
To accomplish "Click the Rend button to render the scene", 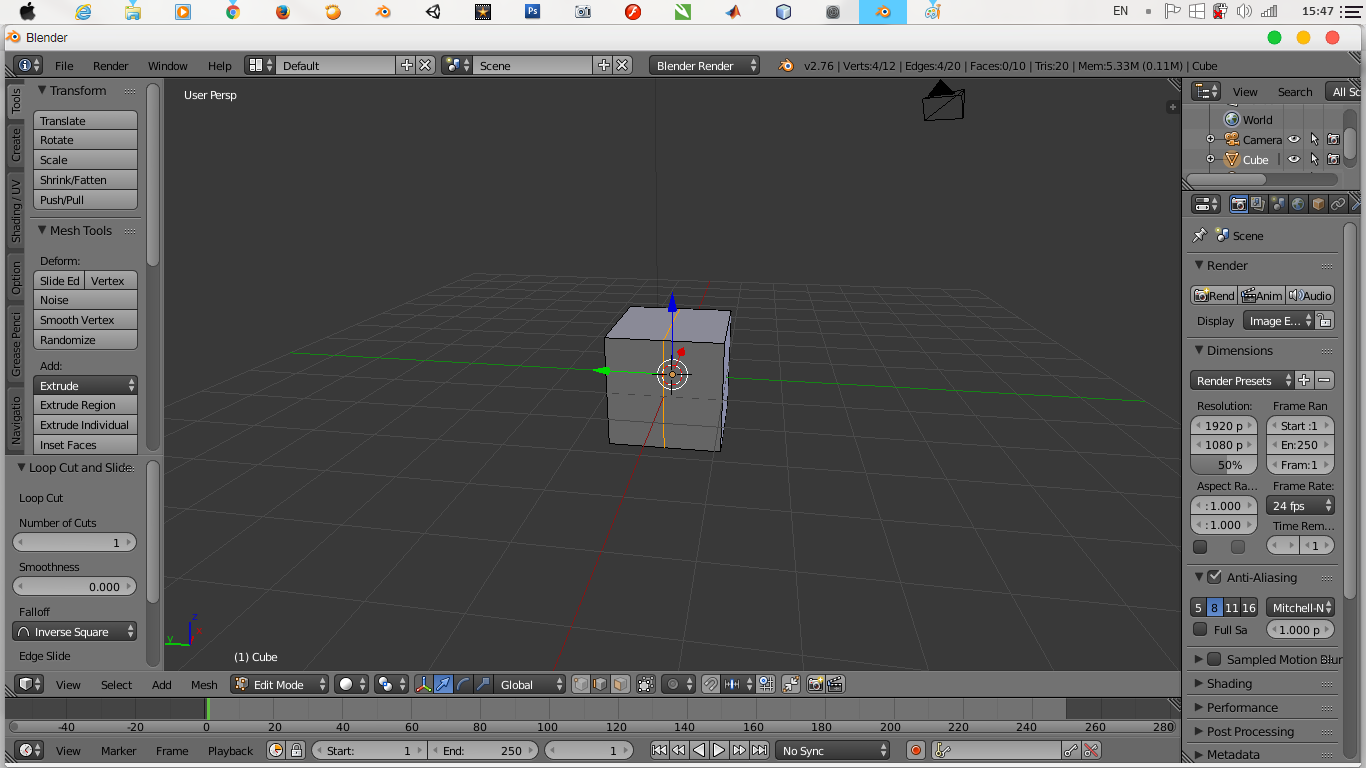I will point(1213,295).
